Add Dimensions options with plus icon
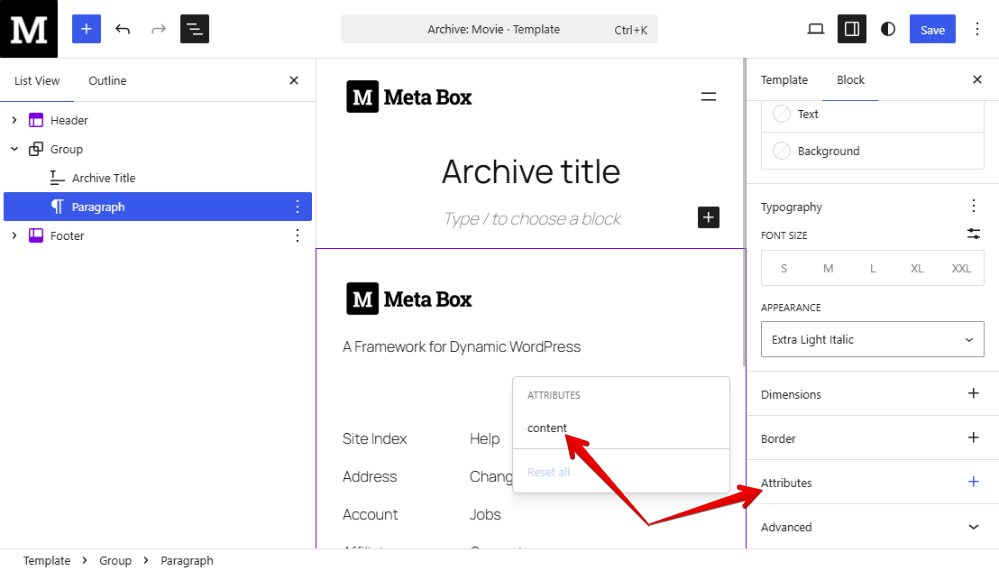Screen dimensions: 999x571 tap(974, 393)
